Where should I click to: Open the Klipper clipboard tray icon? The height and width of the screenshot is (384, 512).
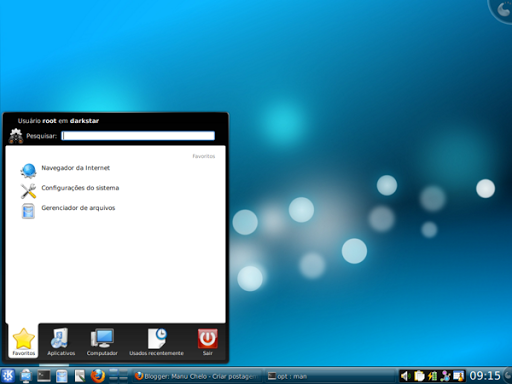(419, 376)
